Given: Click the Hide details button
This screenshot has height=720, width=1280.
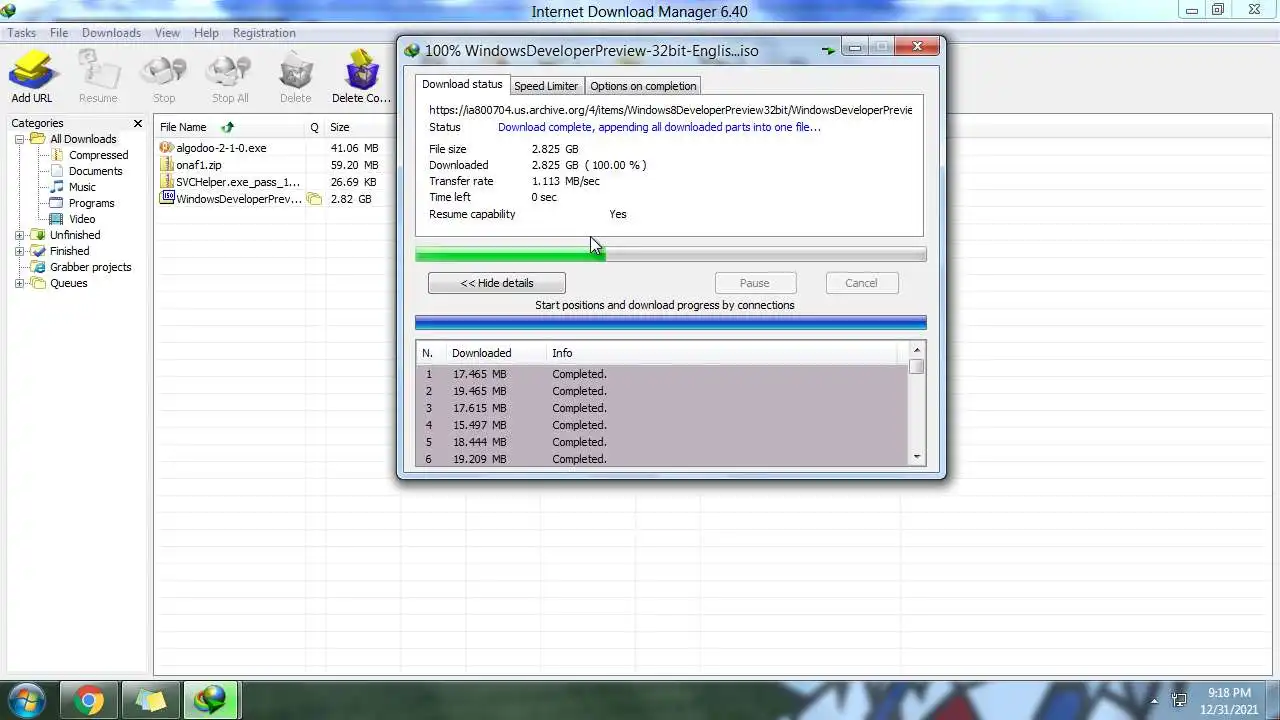Looking at the screenshot, I should (x=497, y=283).
